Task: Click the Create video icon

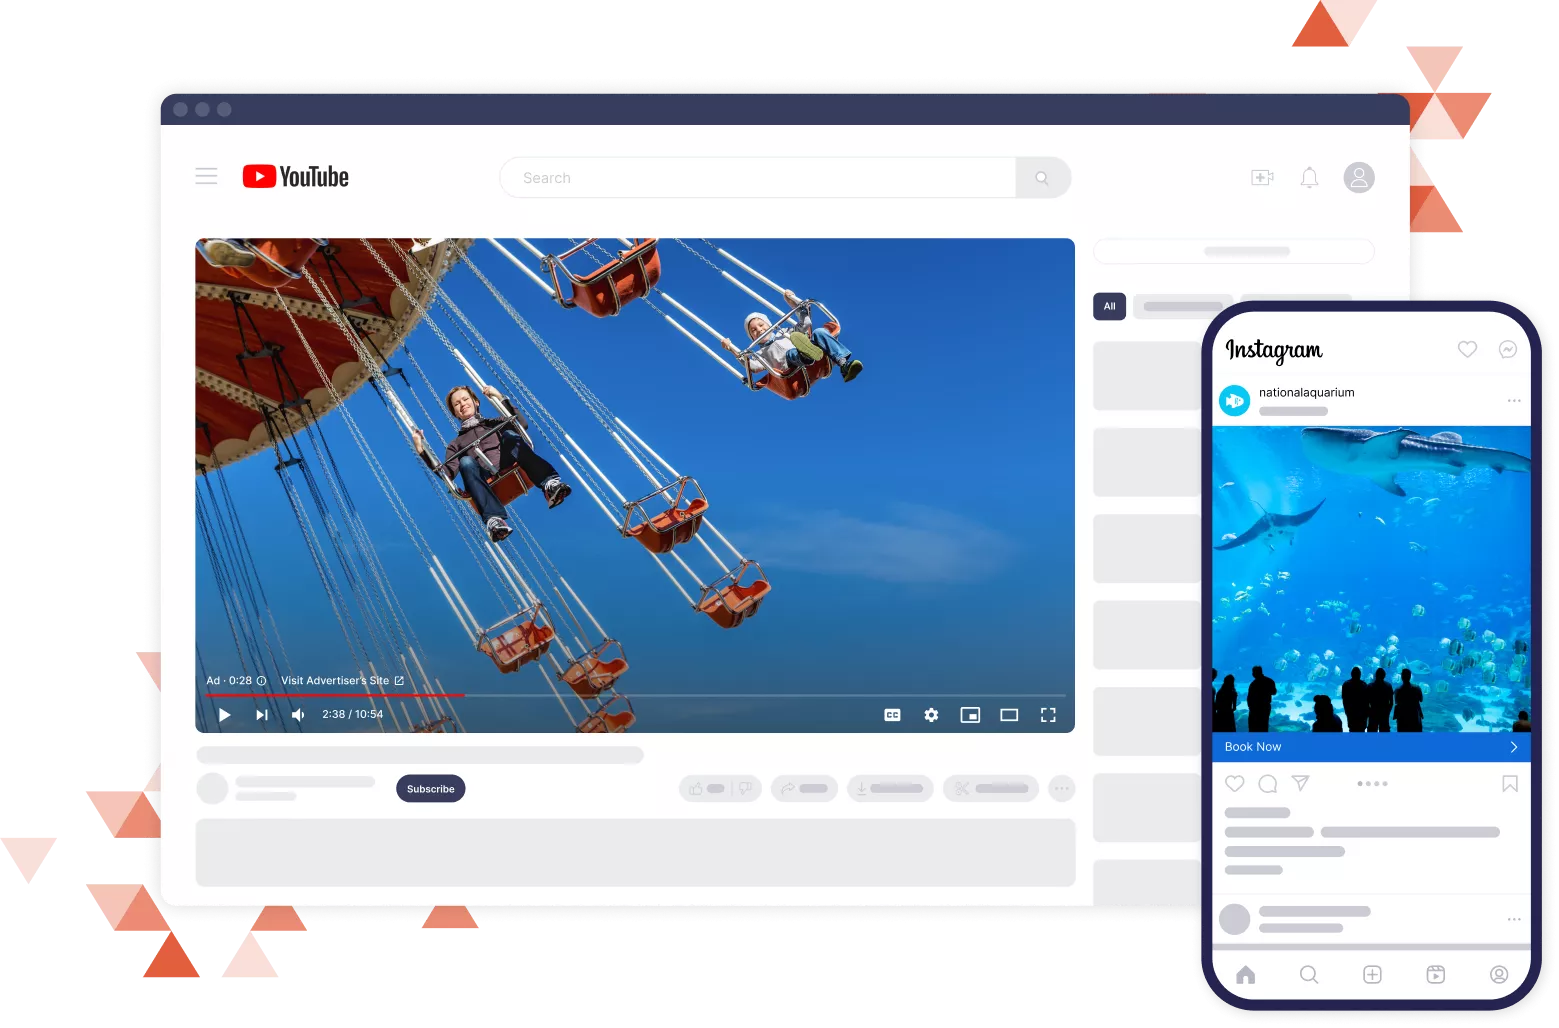Action: pos(1261,176)
